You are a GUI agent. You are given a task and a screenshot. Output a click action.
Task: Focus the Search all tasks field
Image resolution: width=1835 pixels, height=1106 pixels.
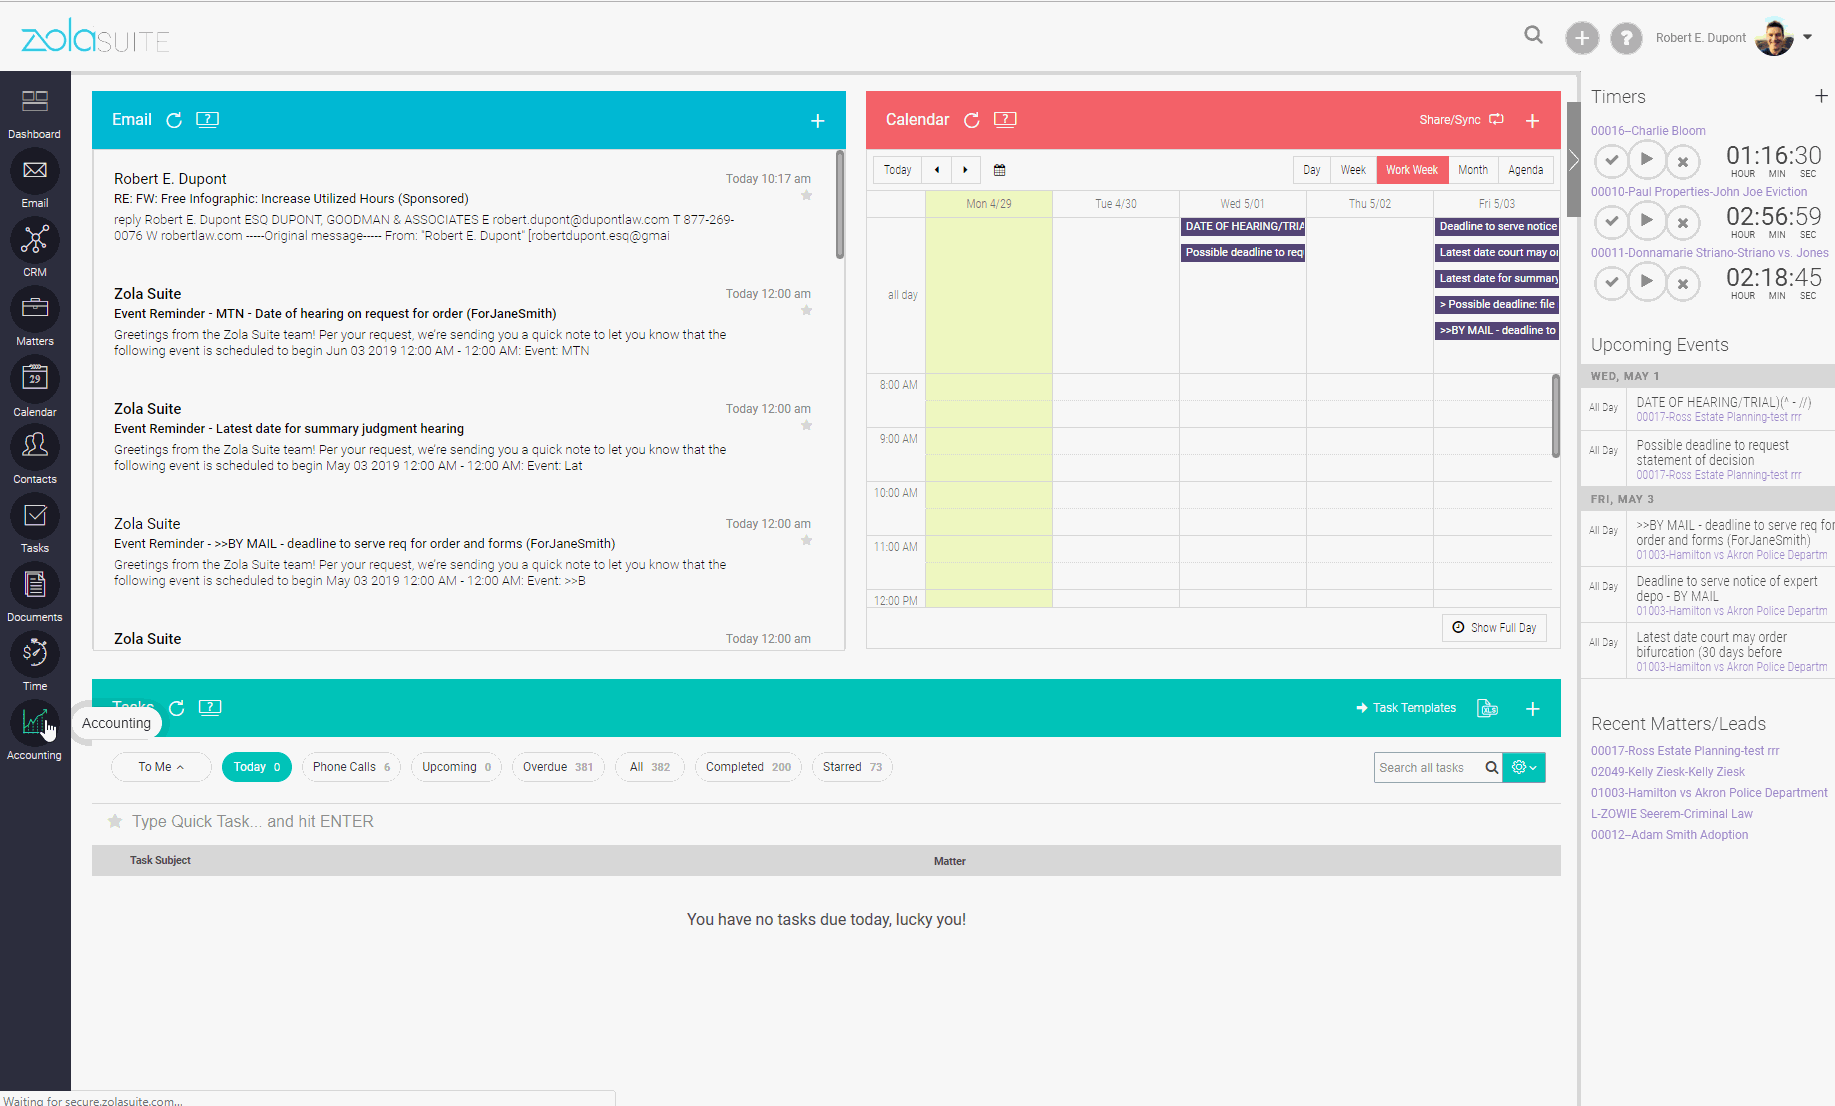pyautogui.click(x=1428, y=768)
